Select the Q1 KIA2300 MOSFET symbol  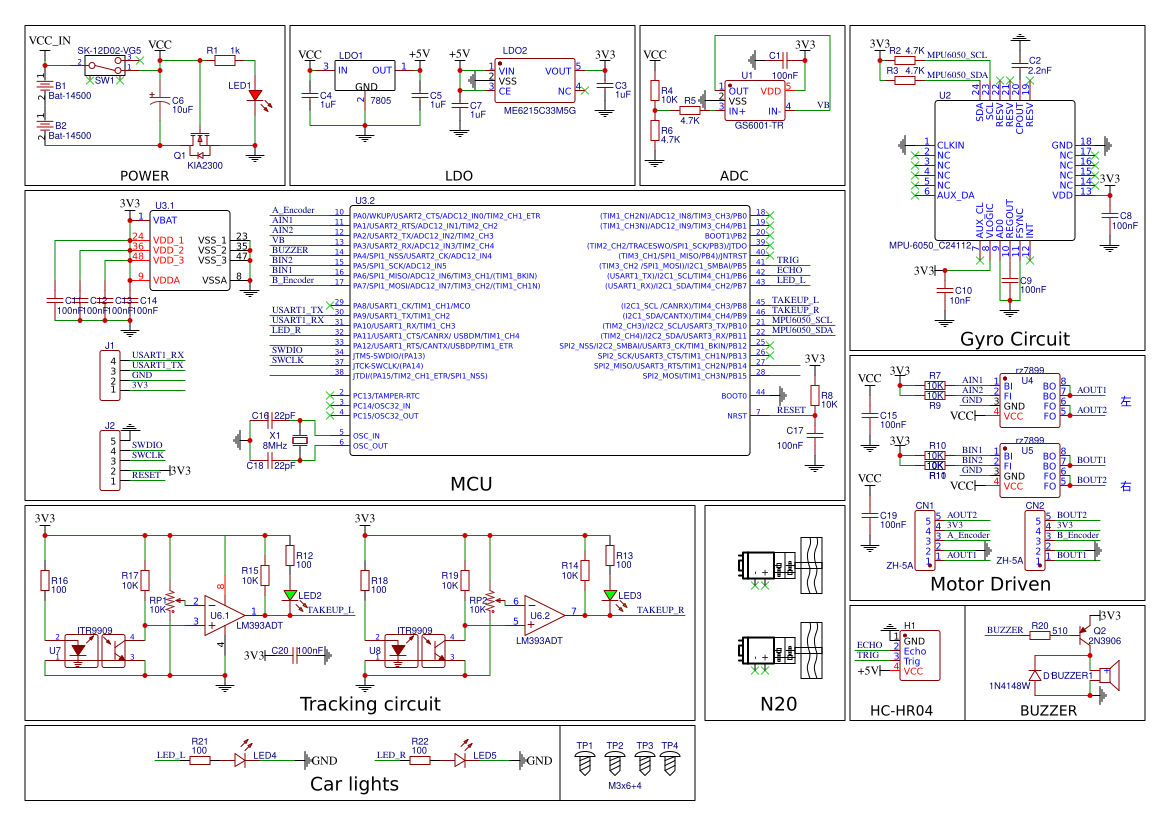click(x=199, y=142)
